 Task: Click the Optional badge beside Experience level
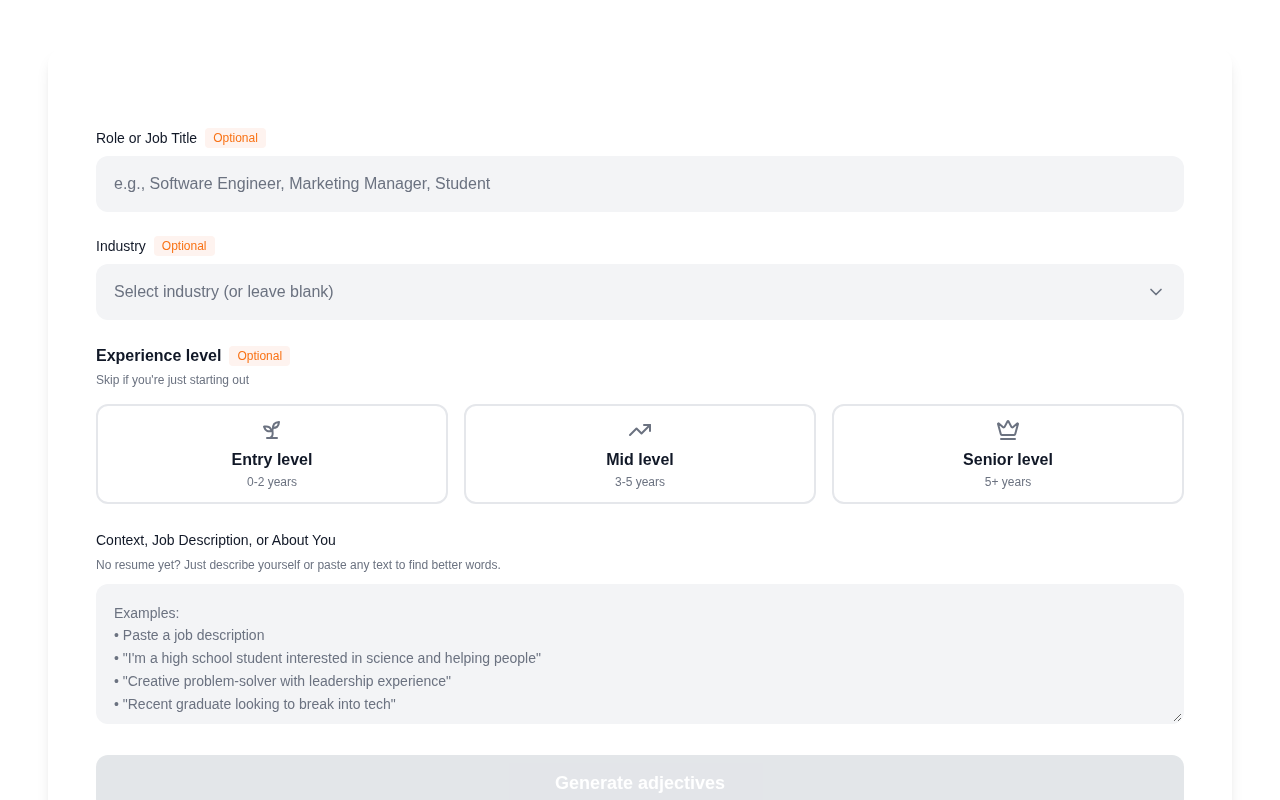click(259, 356)
